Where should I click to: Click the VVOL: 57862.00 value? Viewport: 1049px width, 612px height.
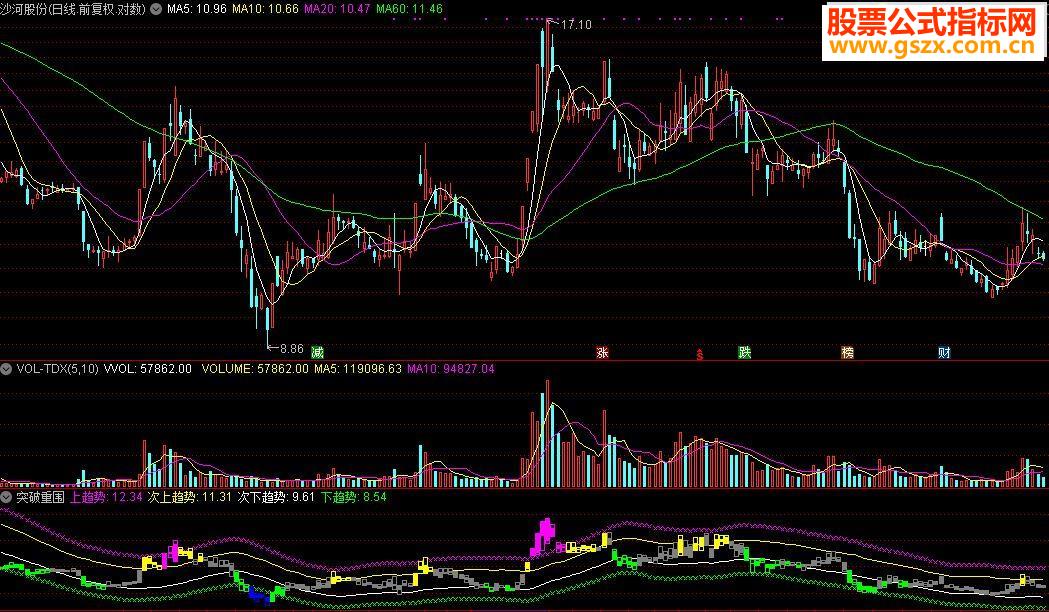tap(148, 369)
